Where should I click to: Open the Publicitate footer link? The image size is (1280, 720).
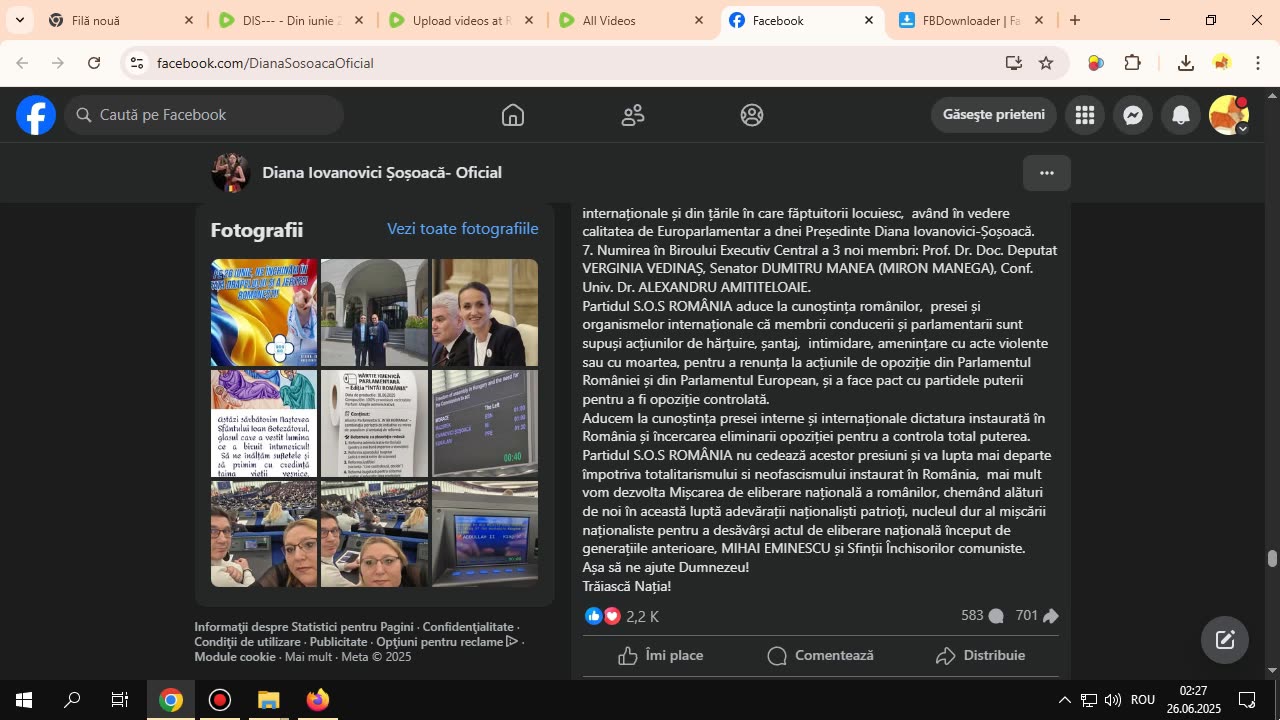click(338, 642)
